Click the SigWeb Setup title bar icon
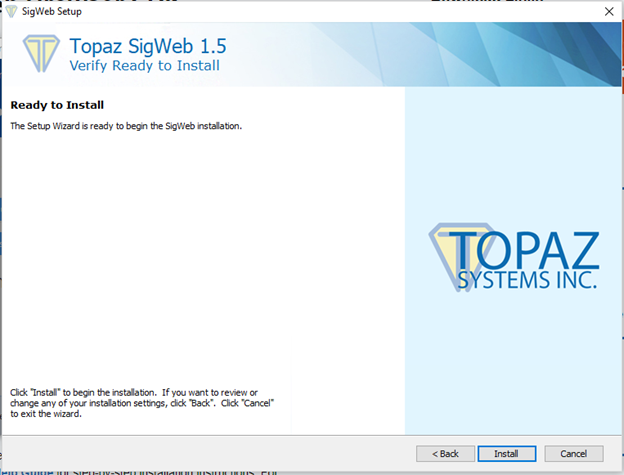The width and height of the screenshot is (624, 475). (x=11, y=11)
